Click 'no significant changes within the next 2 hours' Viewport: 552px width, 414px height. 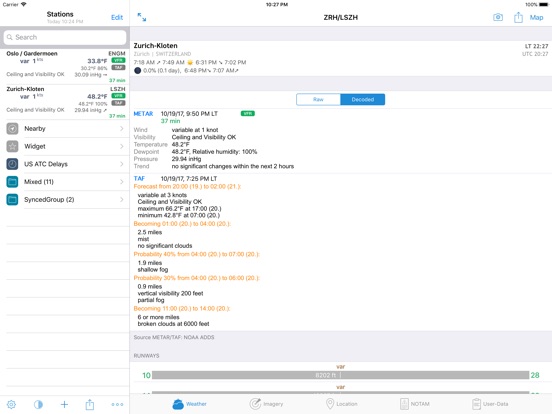[x=233, y=166]
